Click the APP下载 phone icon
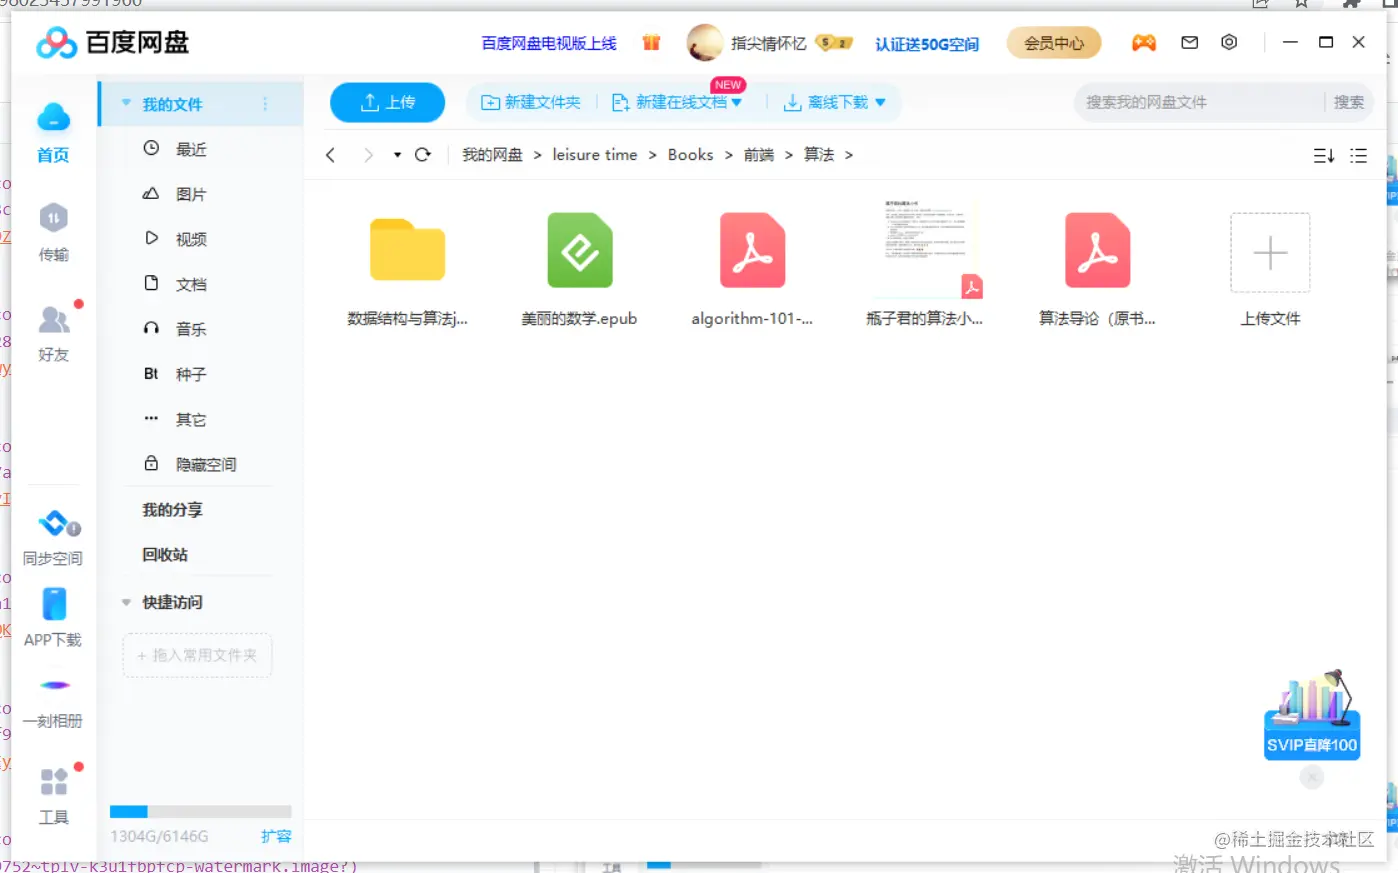 click(54, 604)
